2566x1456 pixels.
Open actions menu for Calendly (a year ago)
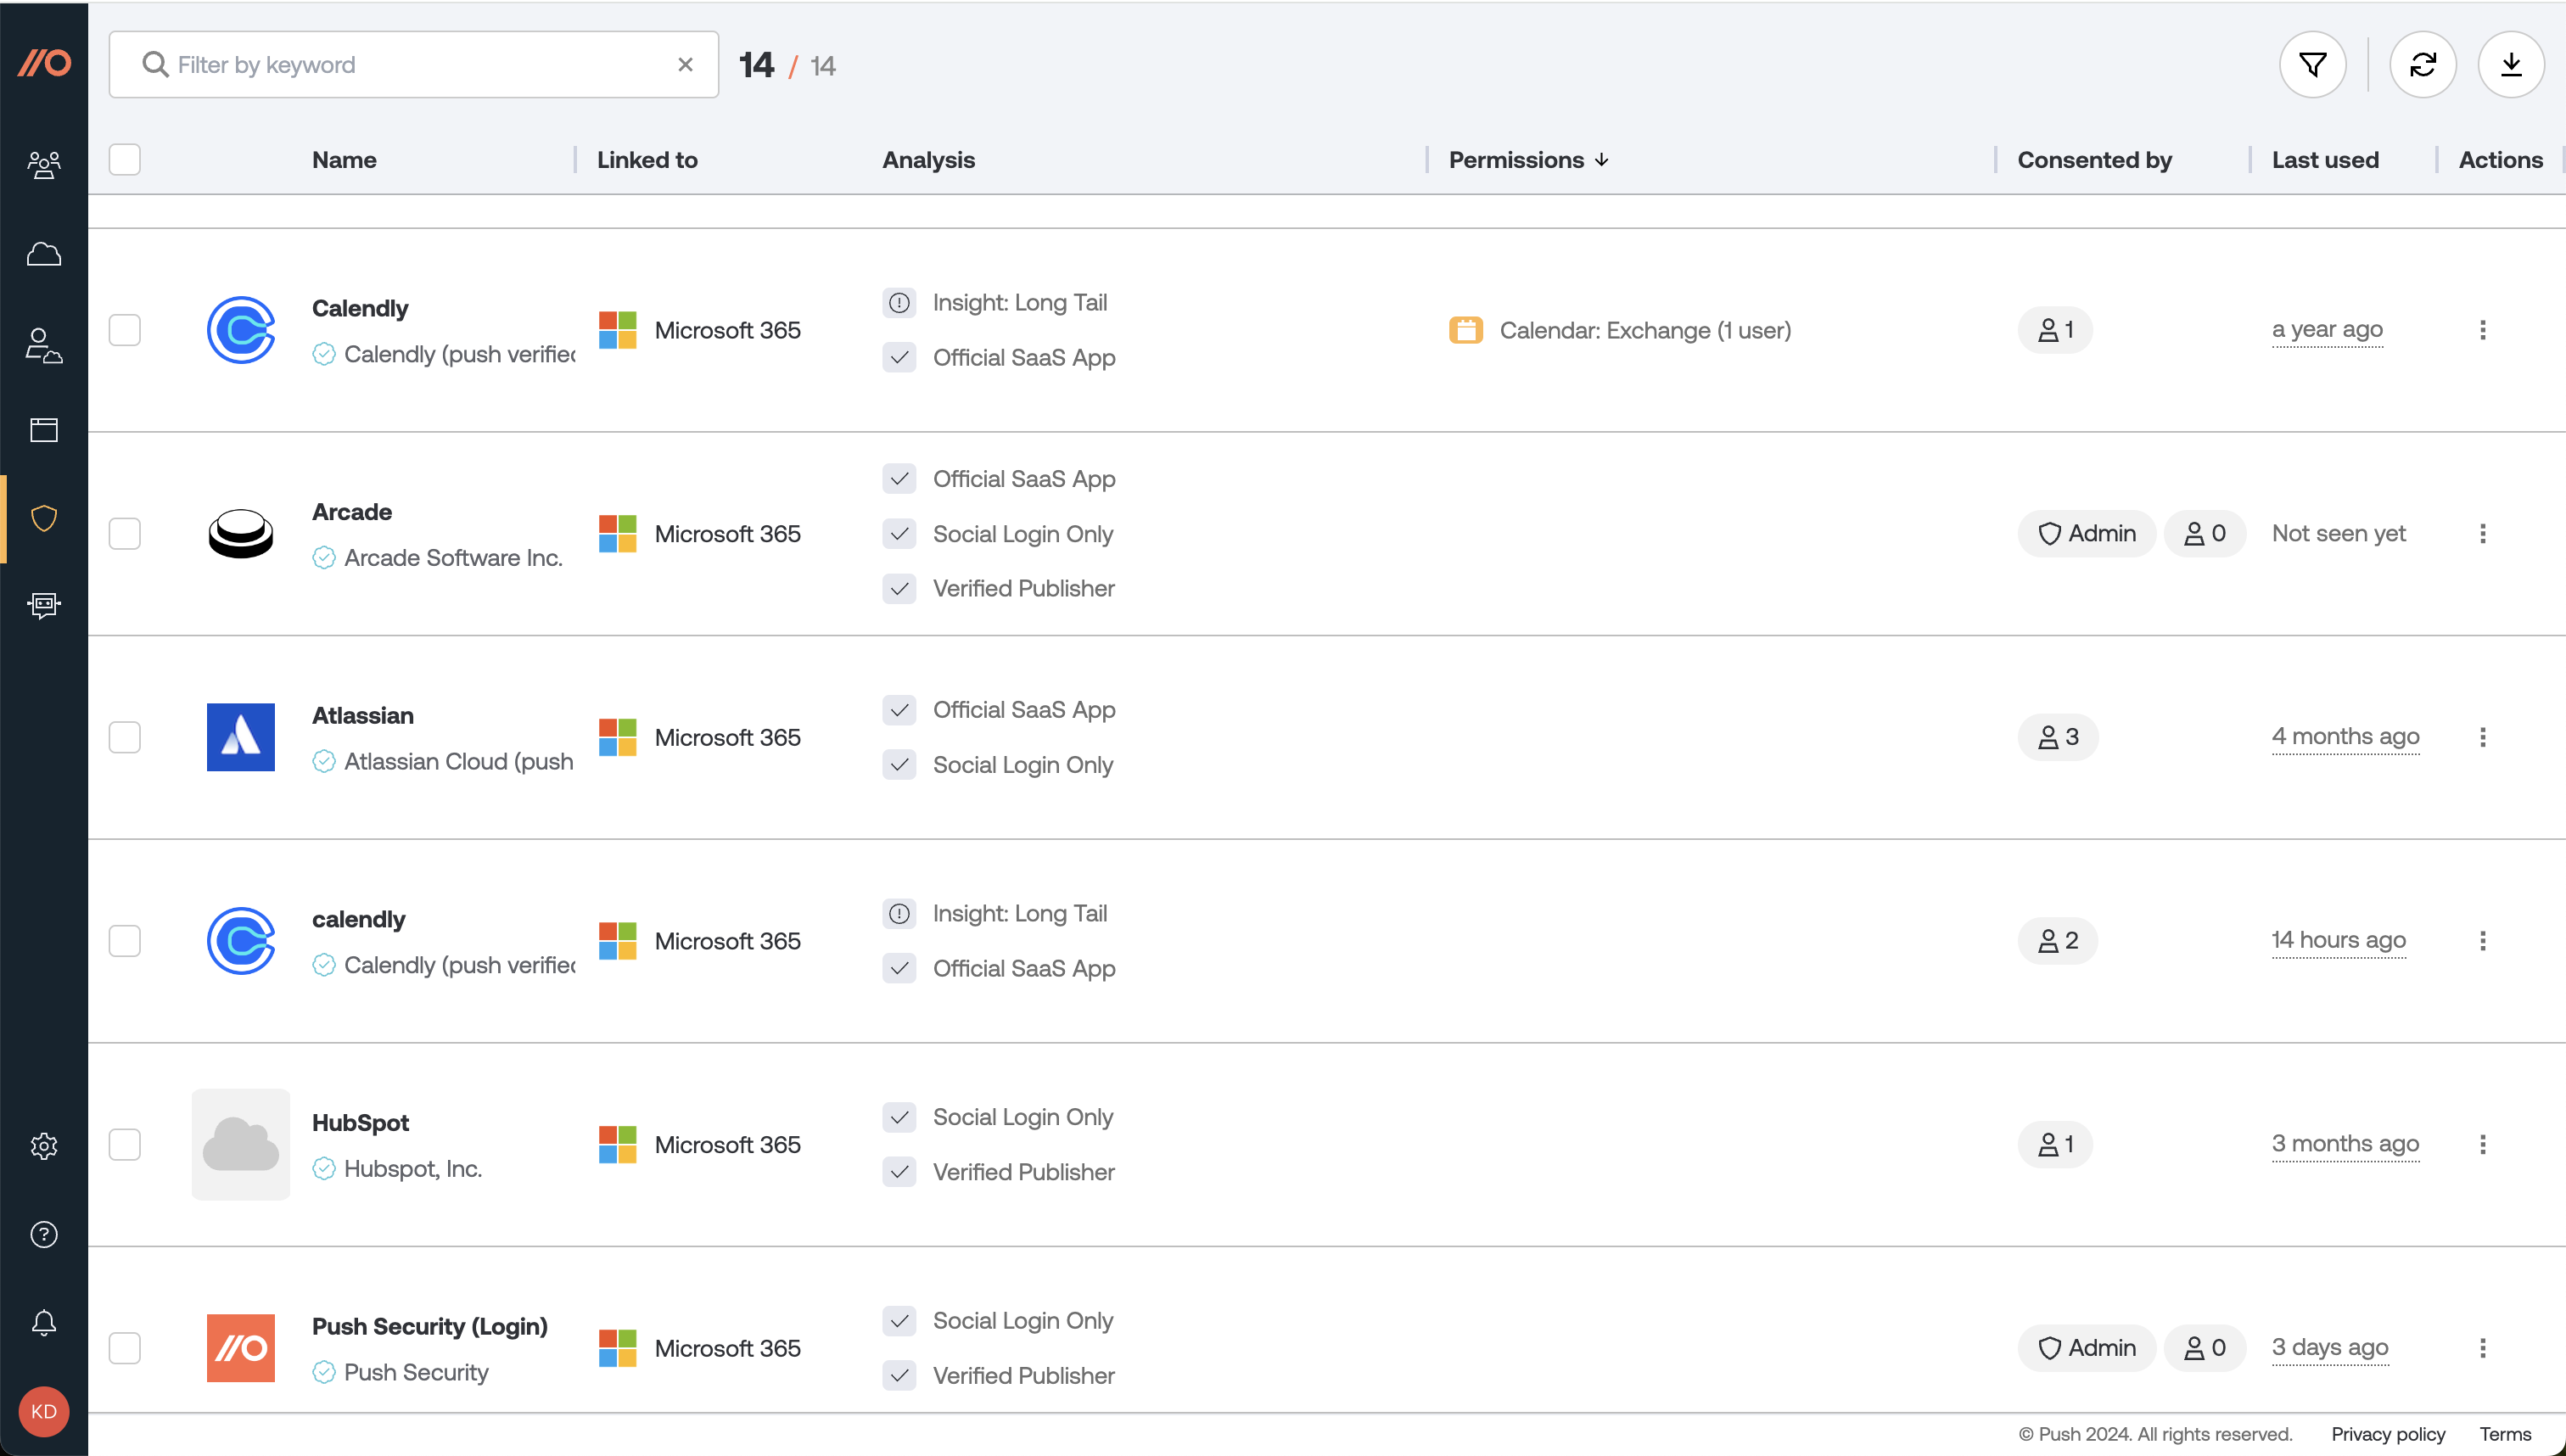coord(2482,330)
